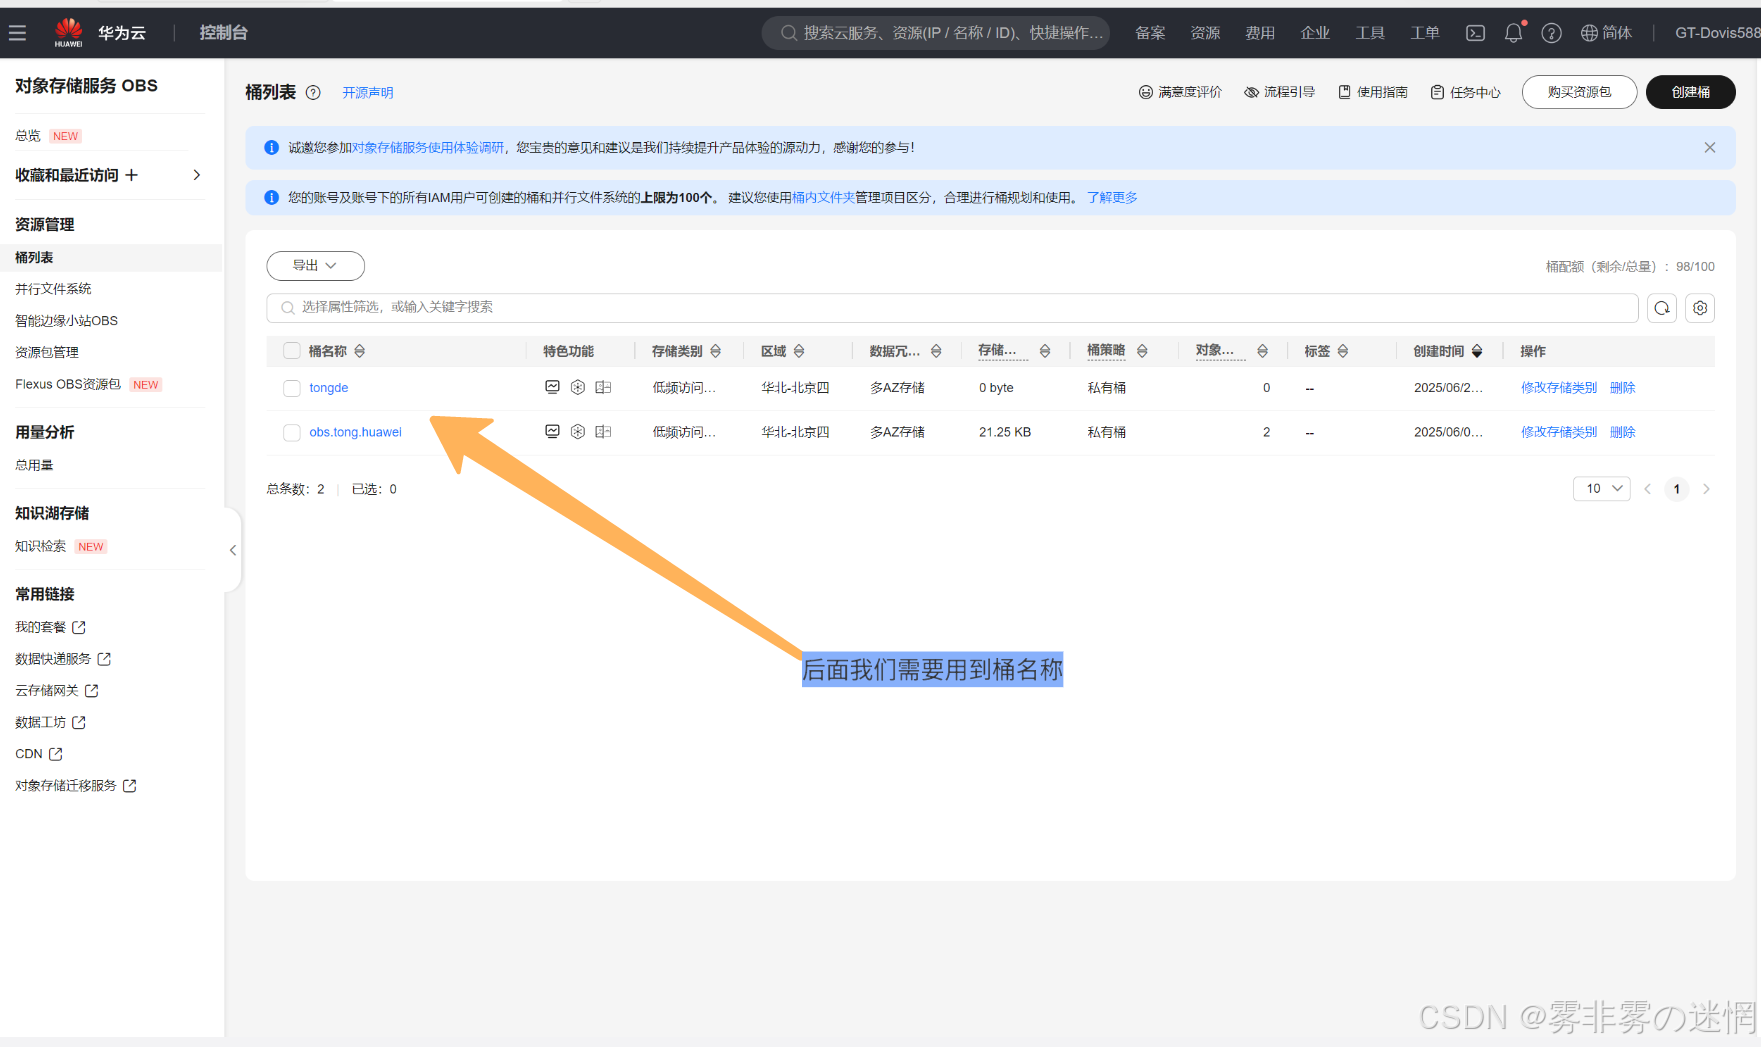This screenshot has height=1047, width=1761.
Task: Open 总览 in the sidebar
Action: tap(28, 136)
